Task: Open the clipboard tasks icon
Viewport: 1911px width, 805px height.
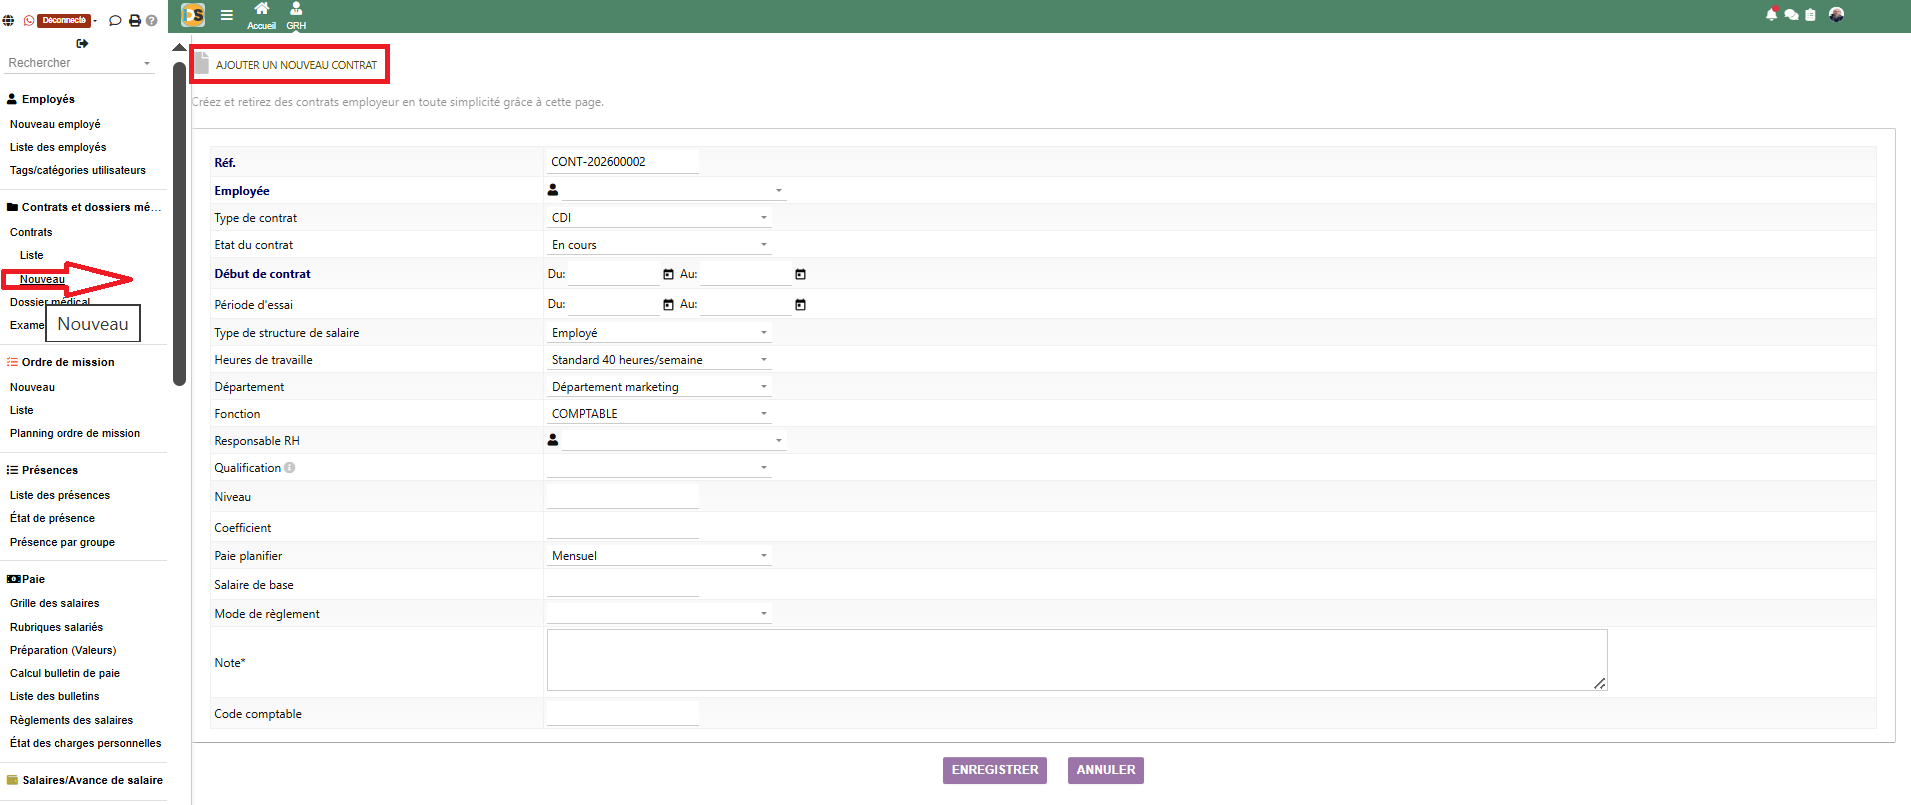Action: [1810, 15]
